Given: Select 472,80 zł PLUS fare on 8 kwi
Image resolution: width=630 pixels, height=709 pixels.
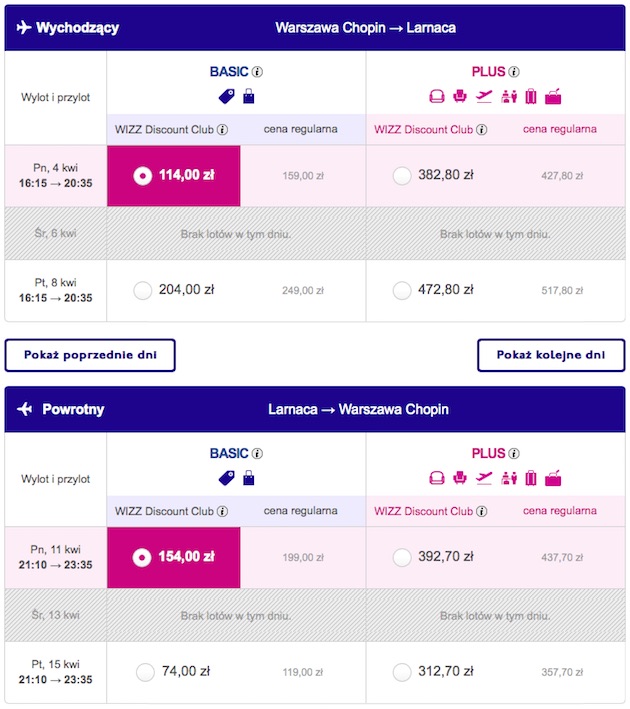Looking at the screenshot, I should click(x=402, y=290).
